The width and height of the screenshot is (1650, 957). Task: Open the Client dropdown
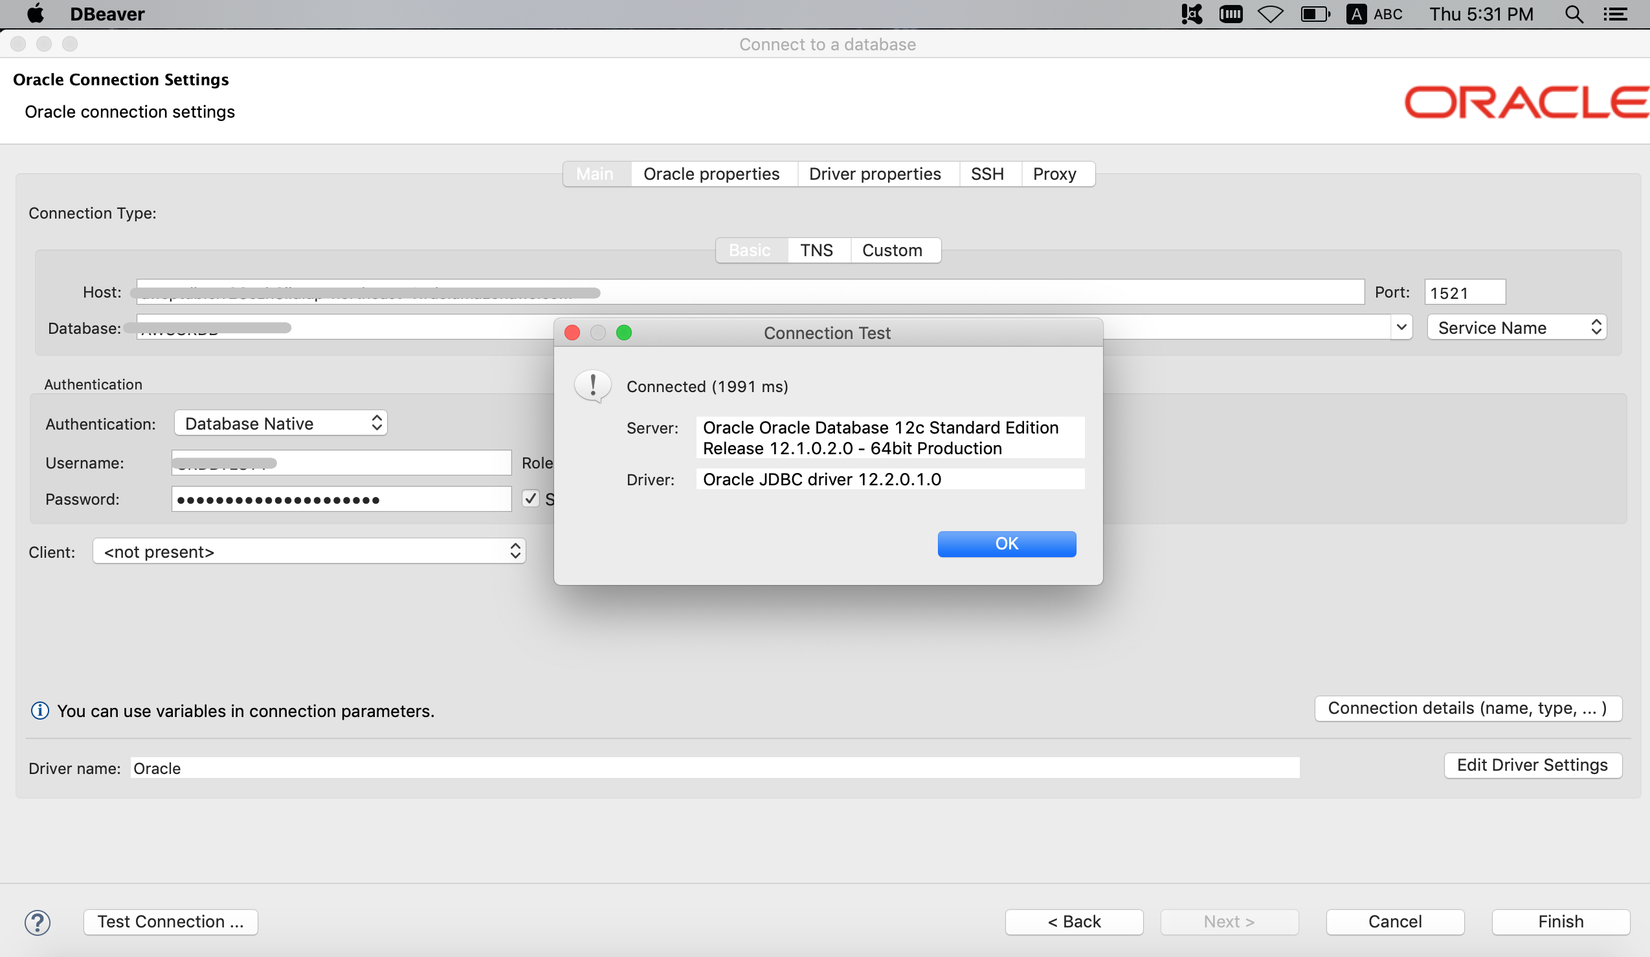[309, 552]
